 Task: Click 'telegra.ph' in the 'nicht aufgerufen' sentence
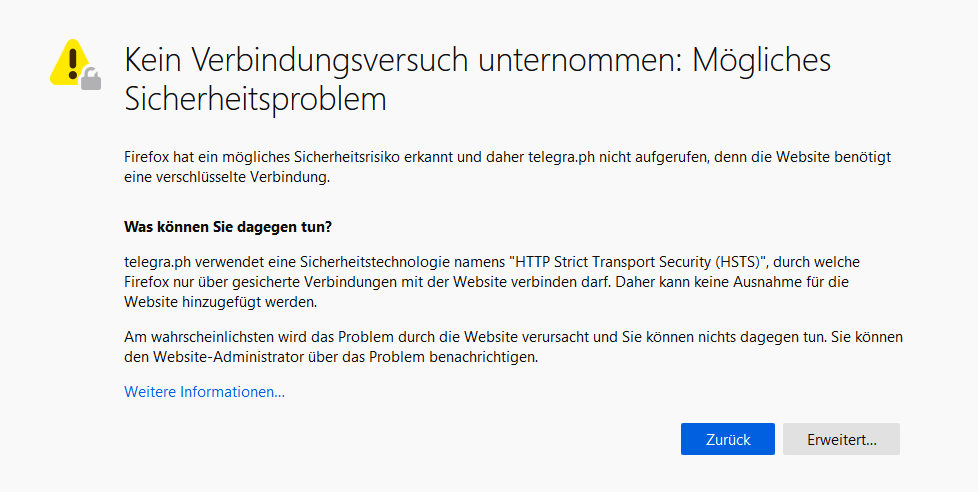pos(561,157)
